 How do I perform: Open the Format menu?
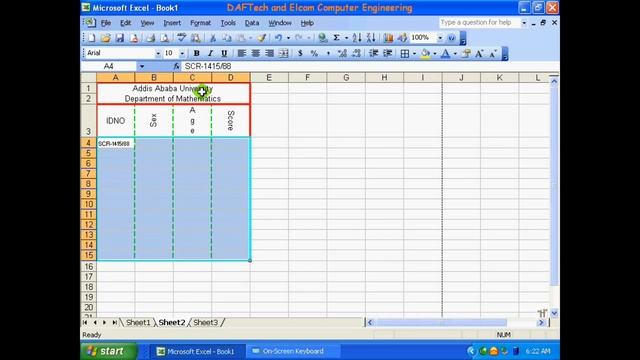click(x=200, y=23)
